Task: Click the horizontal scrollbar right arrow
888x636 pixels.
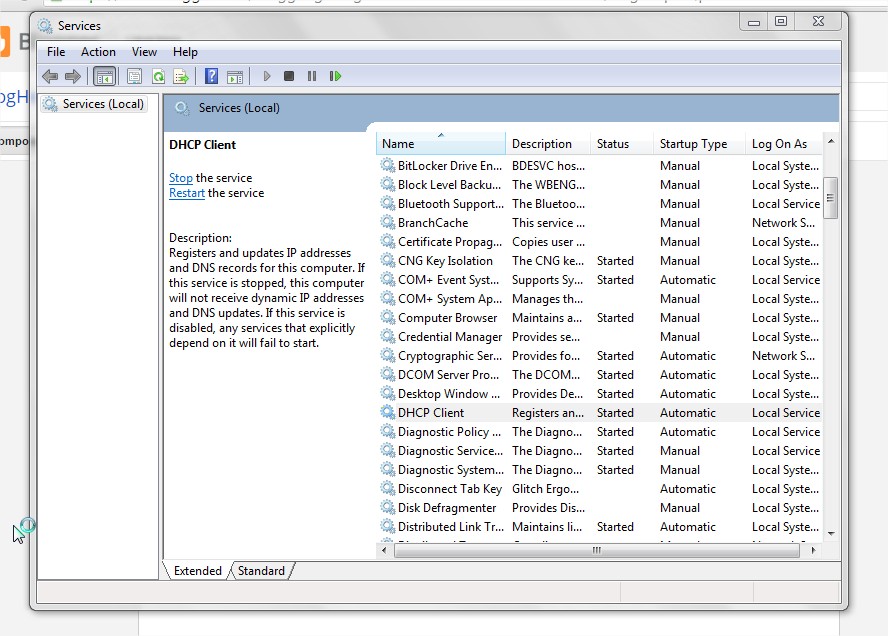Action: [814, 550]
